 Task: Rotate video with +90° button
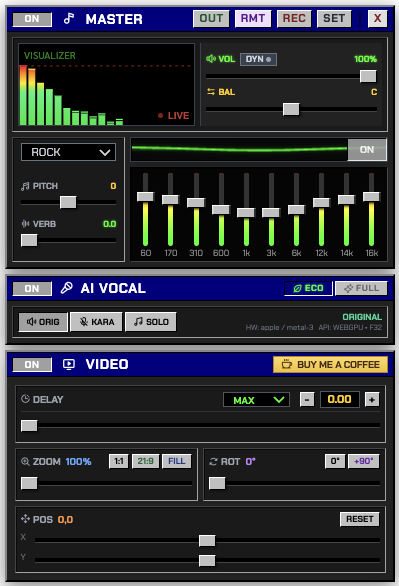point(364,461)
